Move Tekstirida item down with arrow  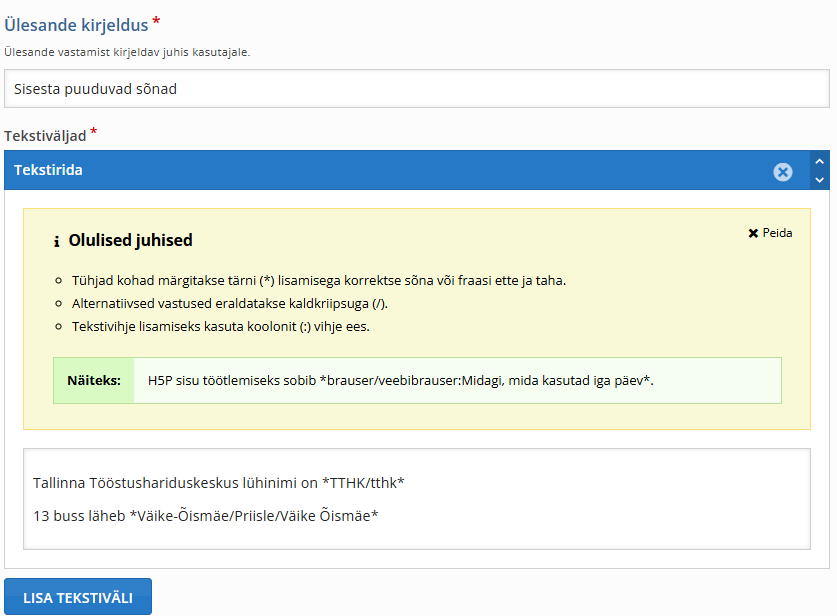point(820,180)
